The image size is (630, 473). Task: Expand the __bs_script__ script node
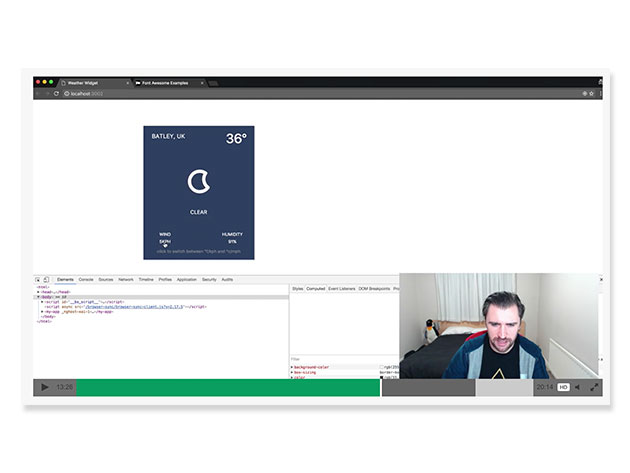[x=42, y=302]
